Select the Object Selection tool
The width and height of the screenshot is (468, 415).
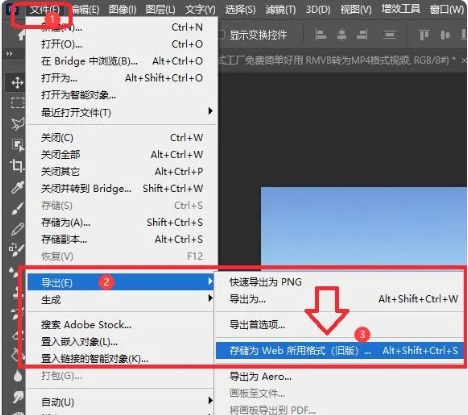coord(17,145)
